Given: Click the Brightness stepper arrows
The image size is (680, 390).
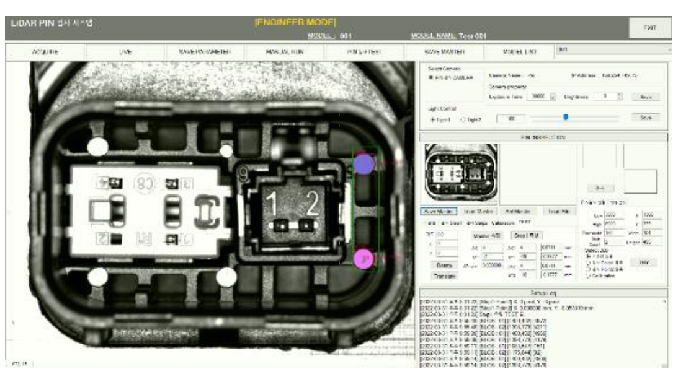Looking at the screenshot, I should [x=620, y=96].
